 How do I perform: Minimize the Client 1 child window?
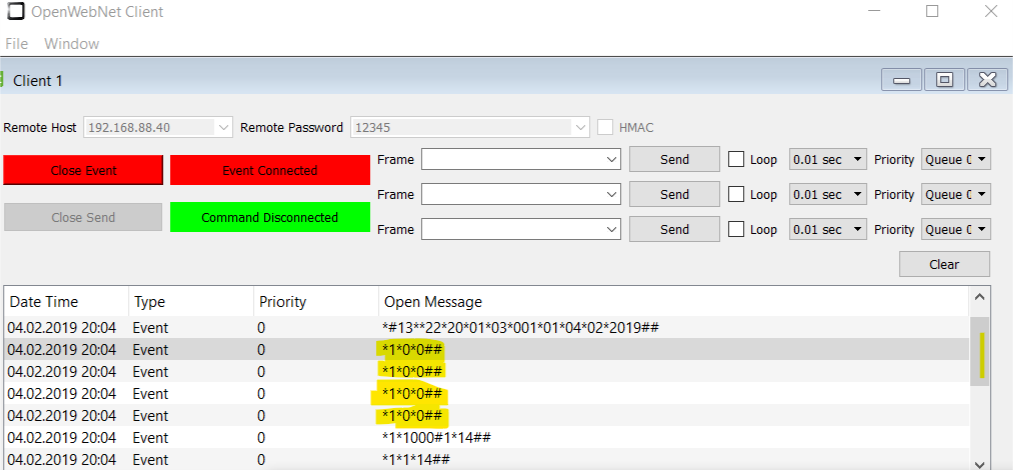[x=901, y=80]
